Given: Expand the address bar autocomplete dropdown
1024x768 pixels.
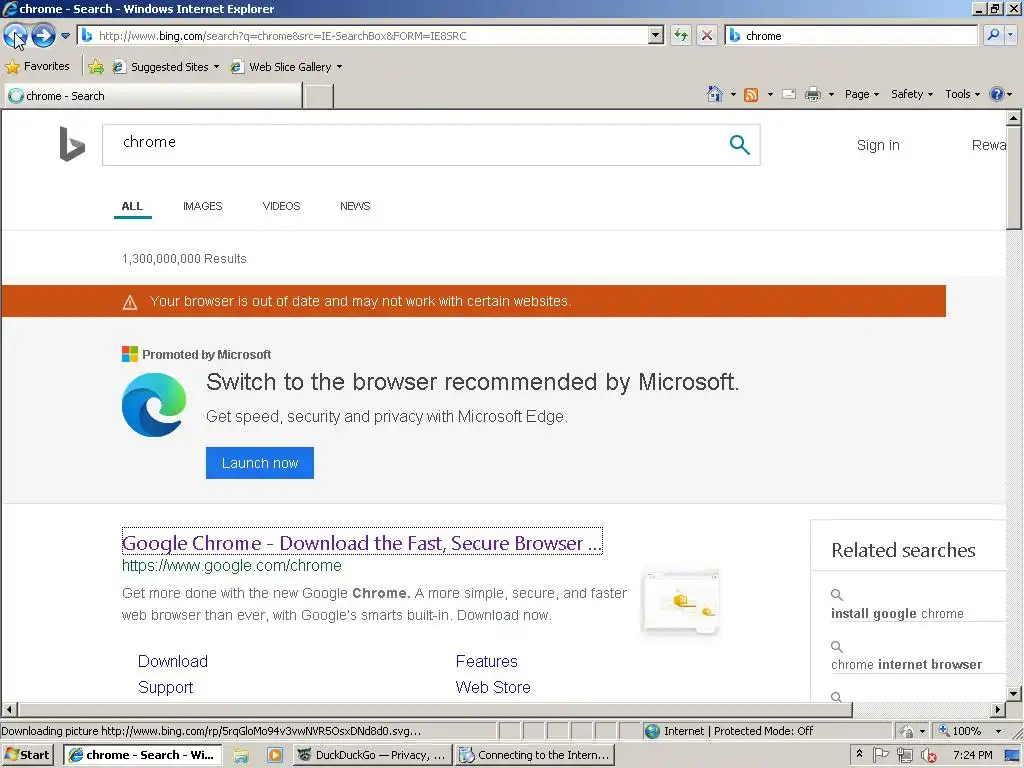Looking at the screenshot, I should [656, 36].
